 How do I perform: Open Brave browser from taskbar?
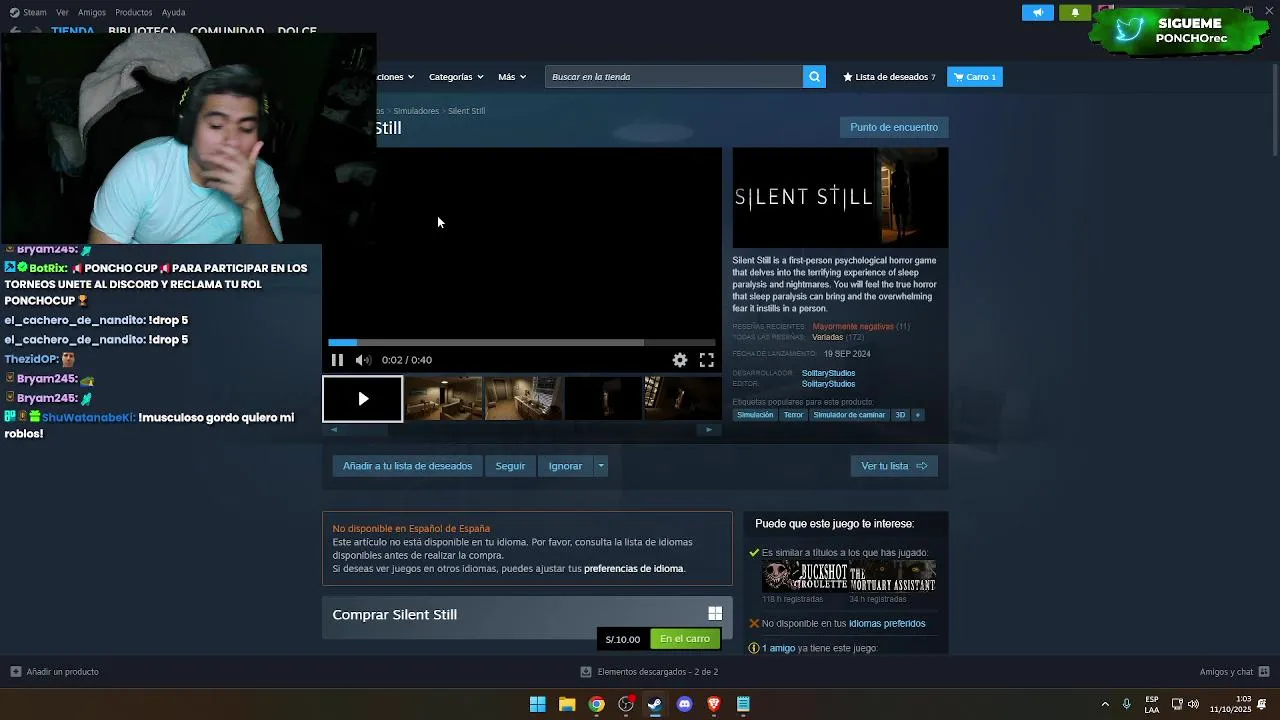pos(714,704)
